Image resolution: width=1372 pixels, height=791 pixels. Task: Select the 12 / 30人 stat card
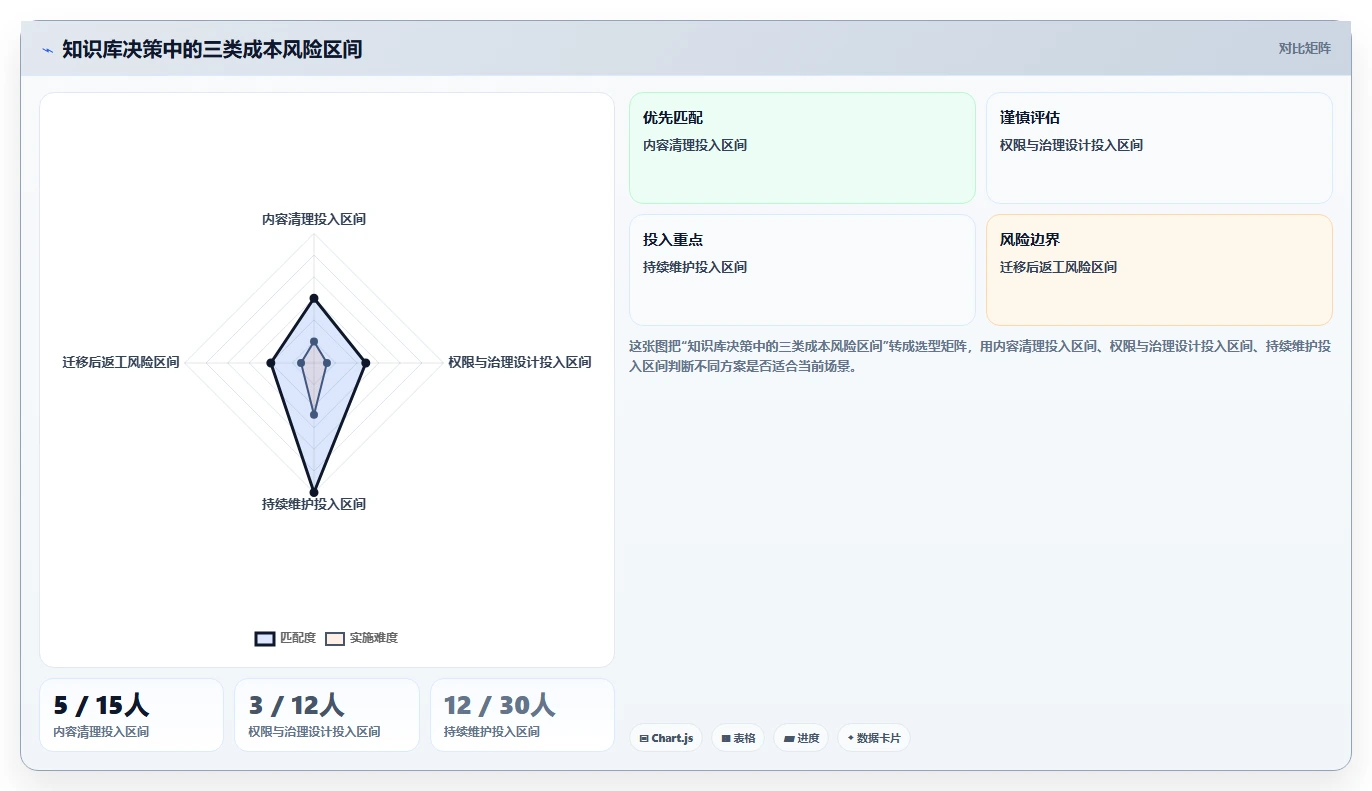pos(522,715)
